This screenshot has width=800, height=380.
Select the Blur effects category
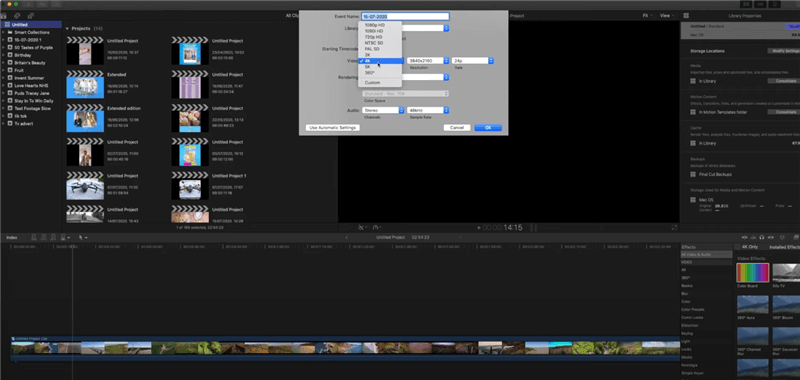click(684, 294)
